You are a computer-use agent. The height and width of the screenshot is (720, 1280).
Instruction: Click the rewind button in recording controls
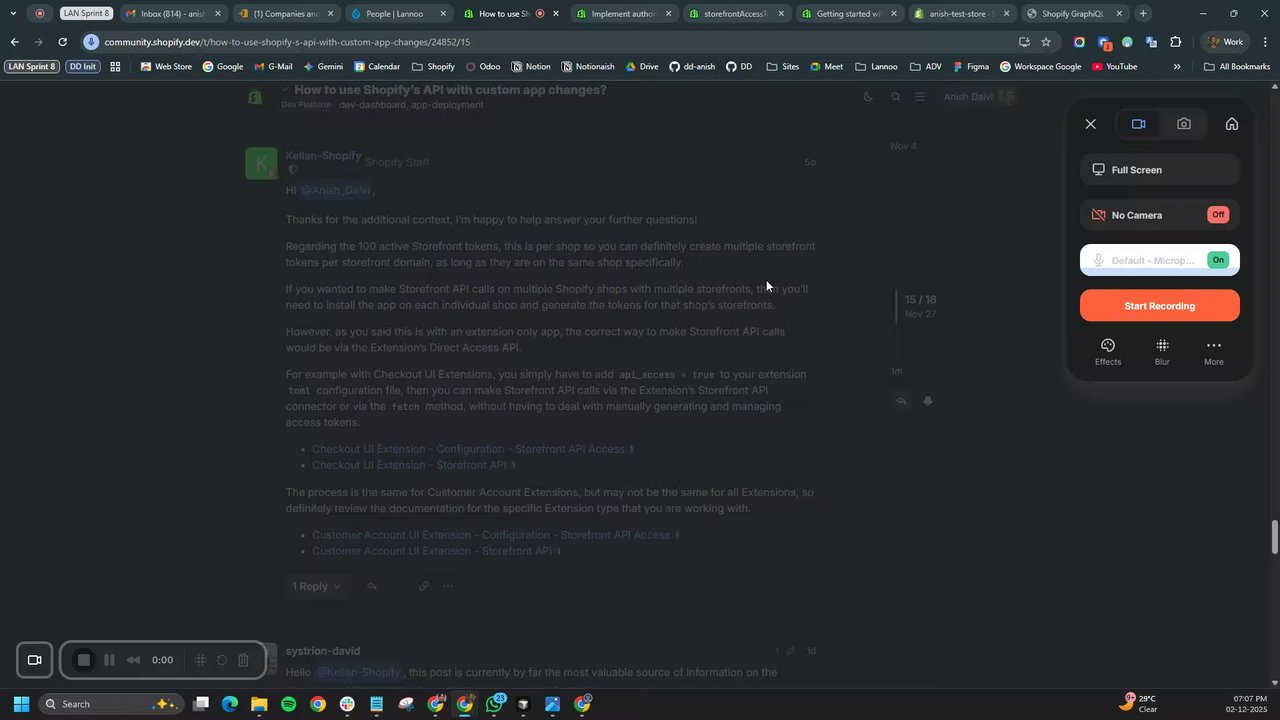[133, 660]
